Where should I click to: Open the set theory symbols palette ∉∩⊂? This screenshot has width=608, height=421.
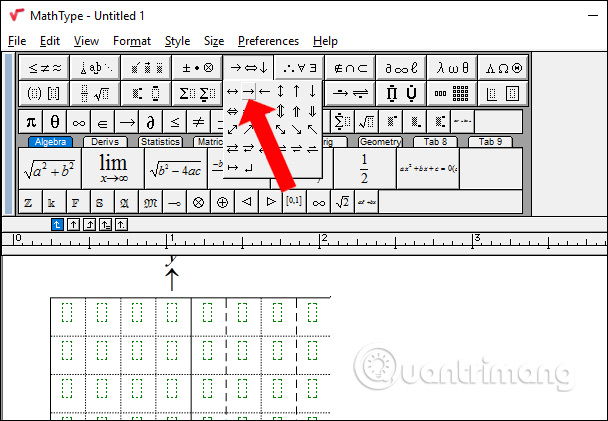coord(351,68)
